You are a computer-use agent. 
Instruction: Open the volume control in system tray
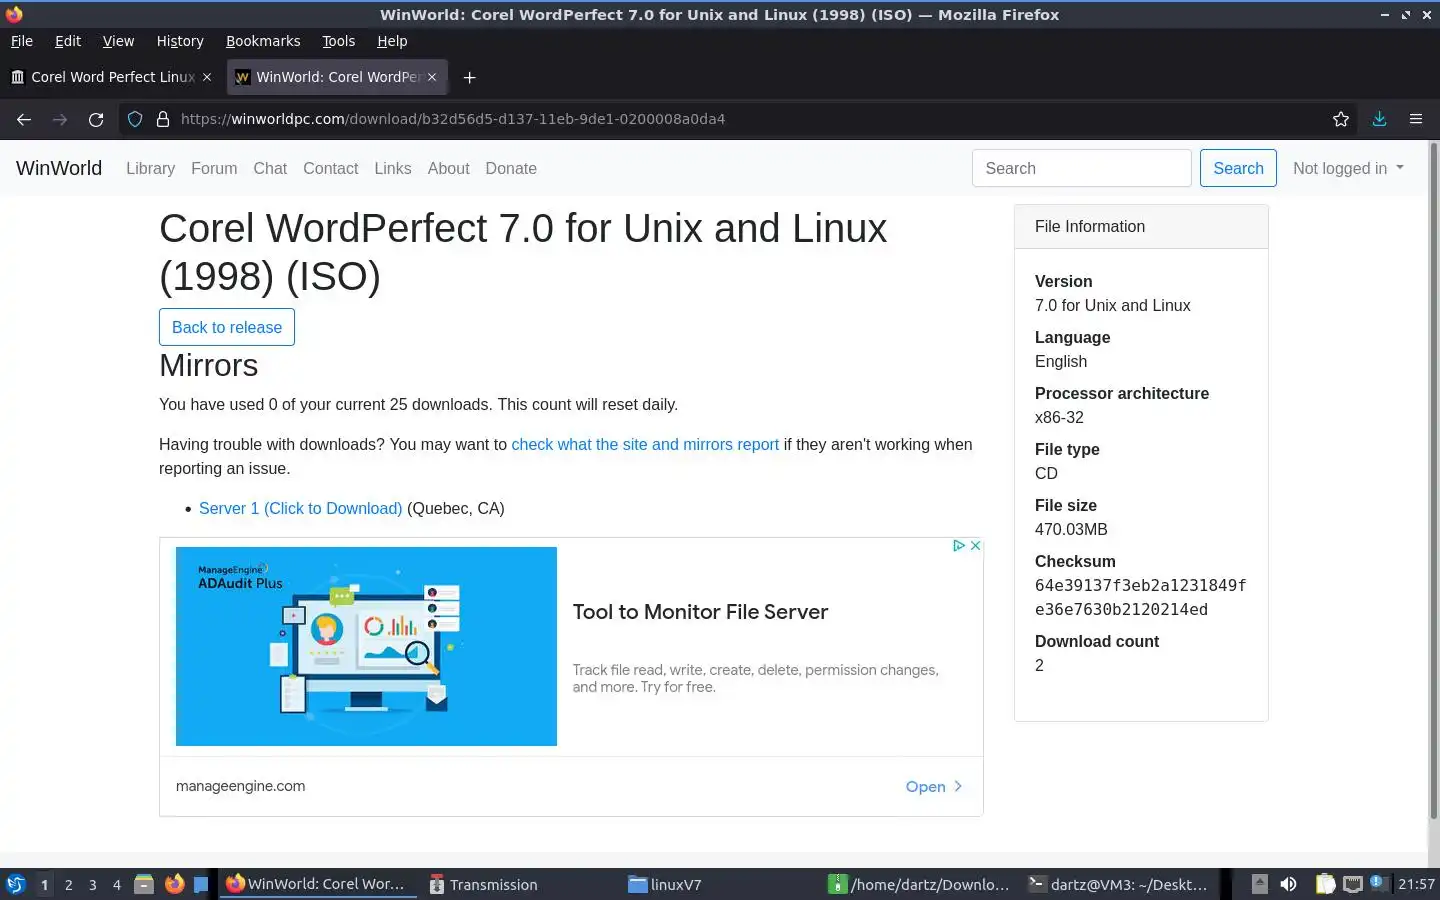click(x=1288, y=884)
